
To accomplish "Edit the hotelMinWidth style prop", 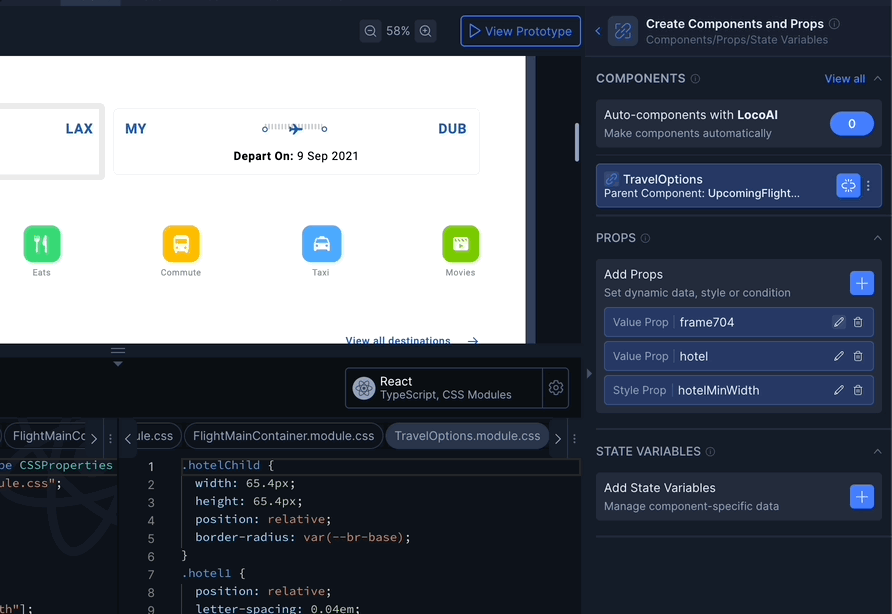I will pos(839,390).
